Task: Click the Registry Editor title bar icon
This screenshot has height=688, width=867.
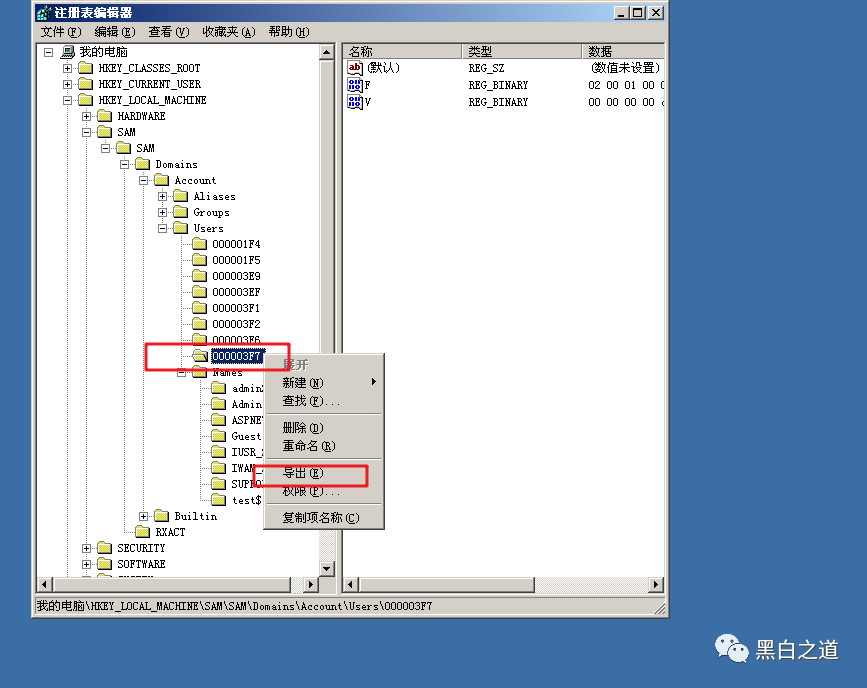Action: pos(44,13)
